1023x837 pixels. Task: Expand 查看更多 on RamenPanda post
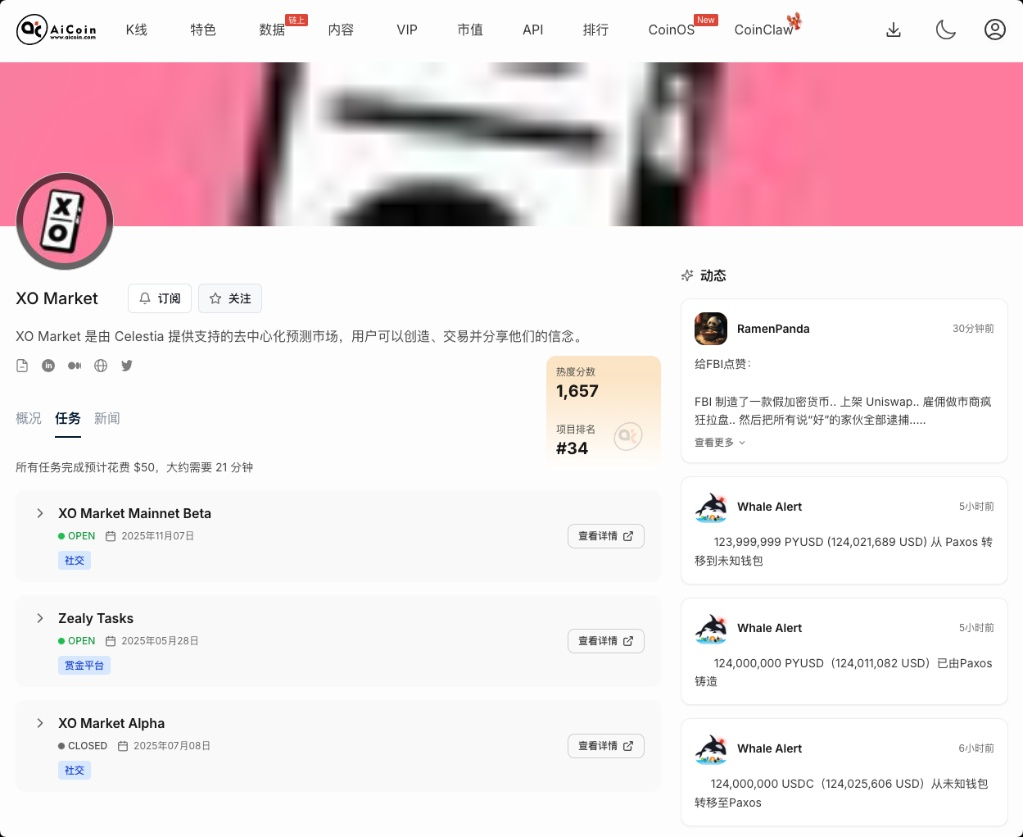pos(720,442)
